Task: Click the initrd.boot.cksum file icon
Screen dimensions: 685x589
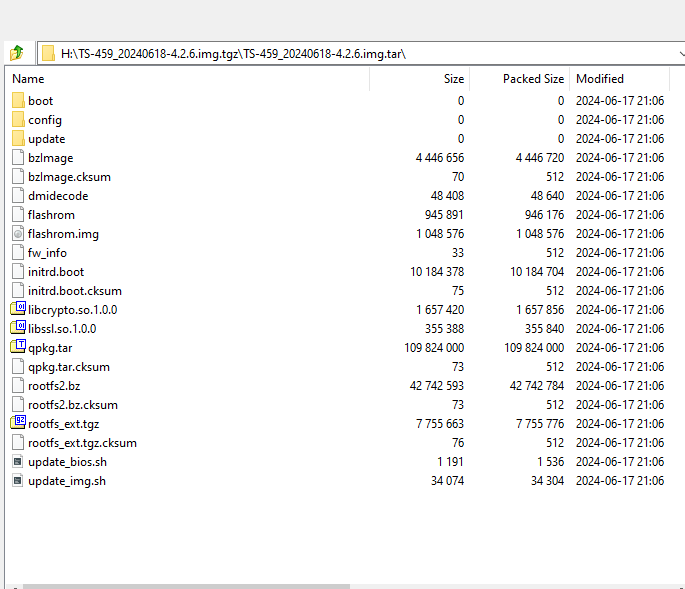Action: tap(18, 291)
